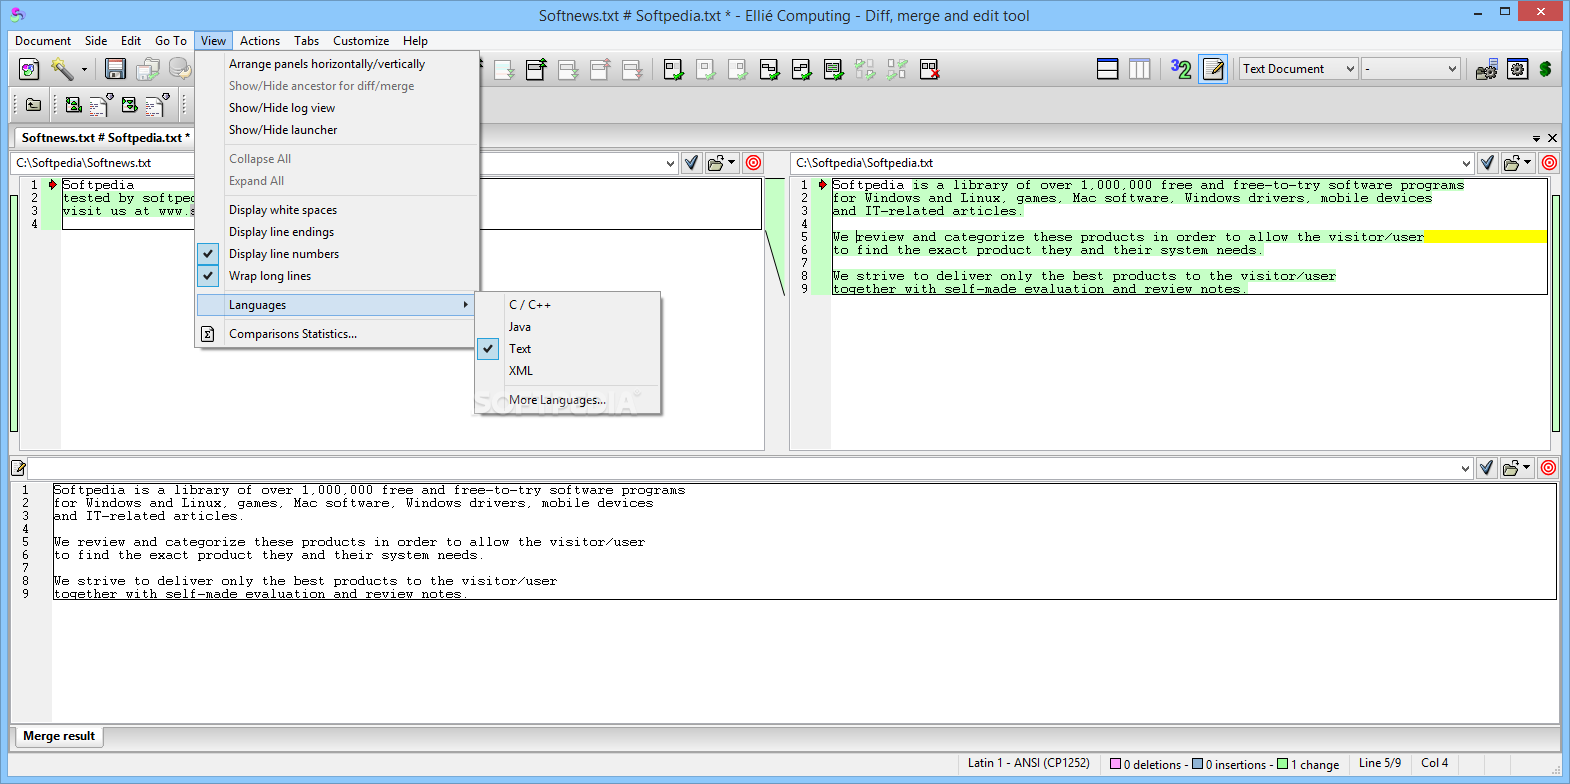Image resolution: width=1570 pixels, height=784 pixels.
Task: Open the Actions menu
Action: pyautogui.click(x=260, y=41)
